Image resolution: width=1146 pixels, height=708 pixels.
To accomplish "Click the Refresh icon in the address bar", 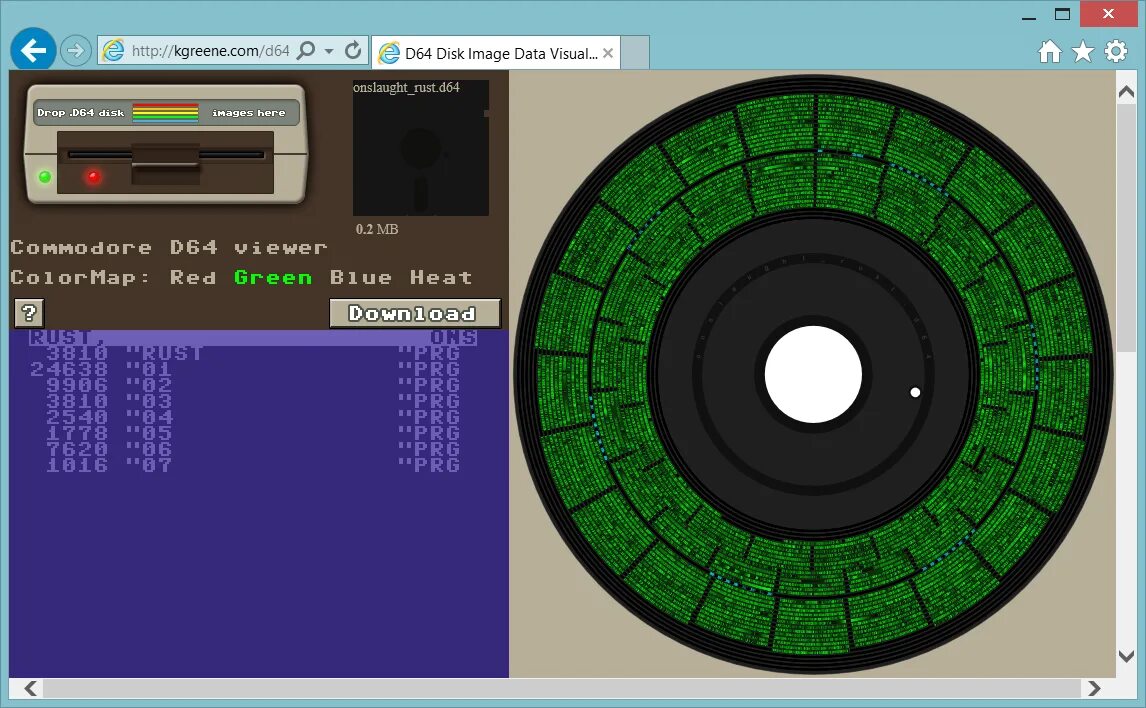I will point(350,48).
